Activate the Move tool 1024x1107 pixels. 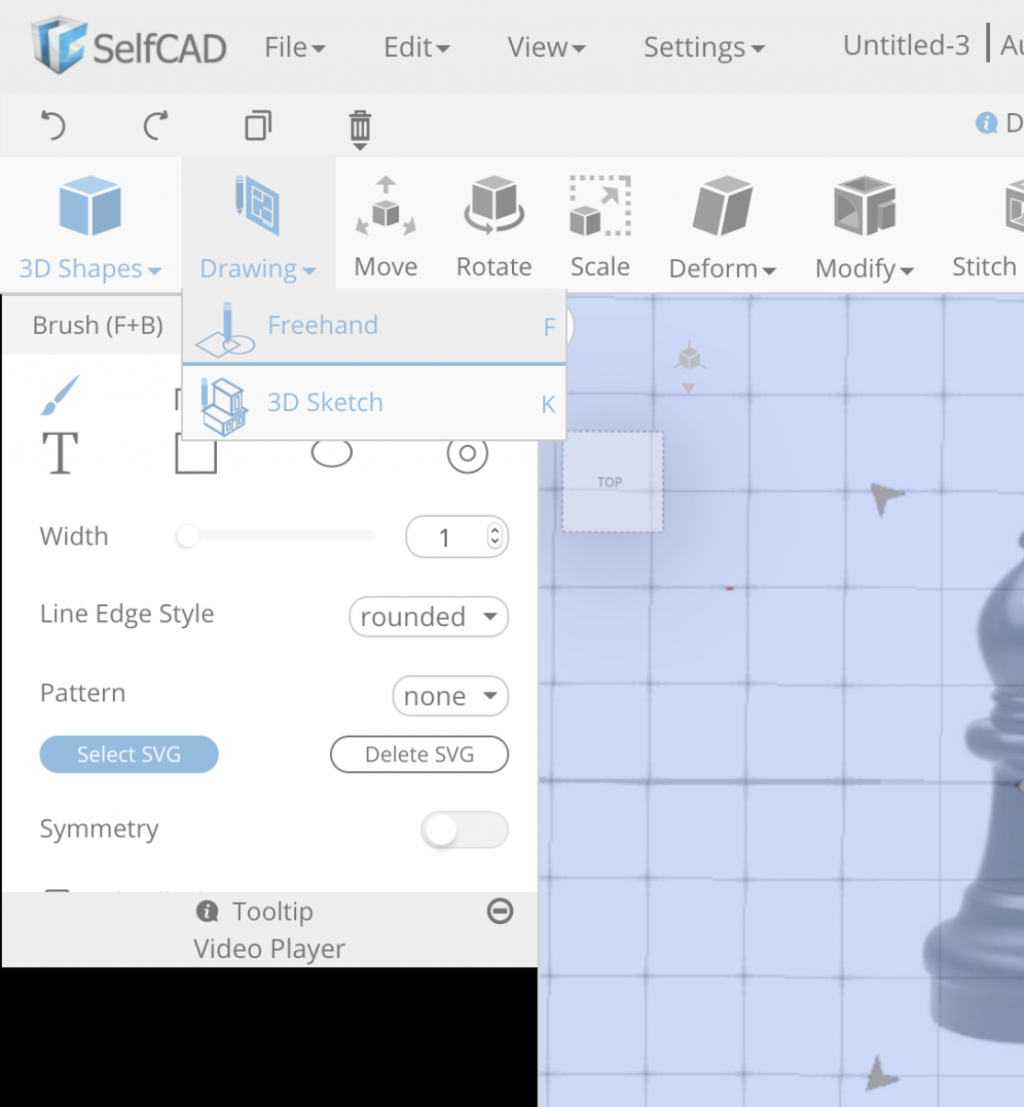point(385,225)
